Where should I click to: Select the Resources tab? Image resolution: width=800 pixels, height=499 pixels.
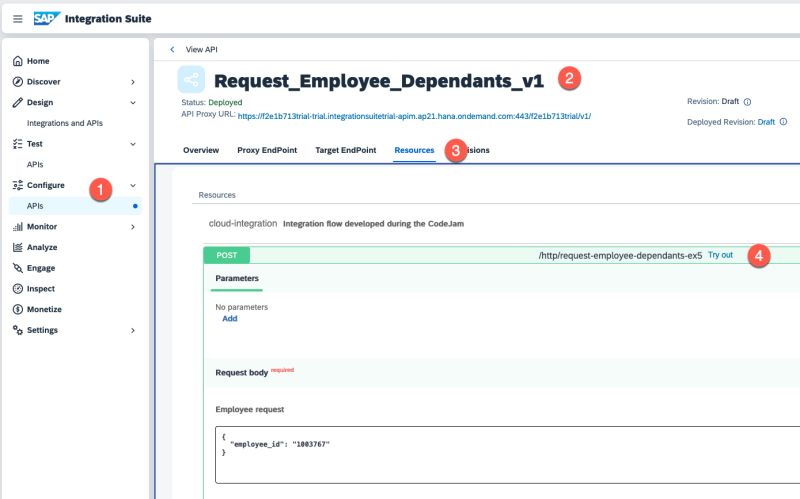coord(414,151)
